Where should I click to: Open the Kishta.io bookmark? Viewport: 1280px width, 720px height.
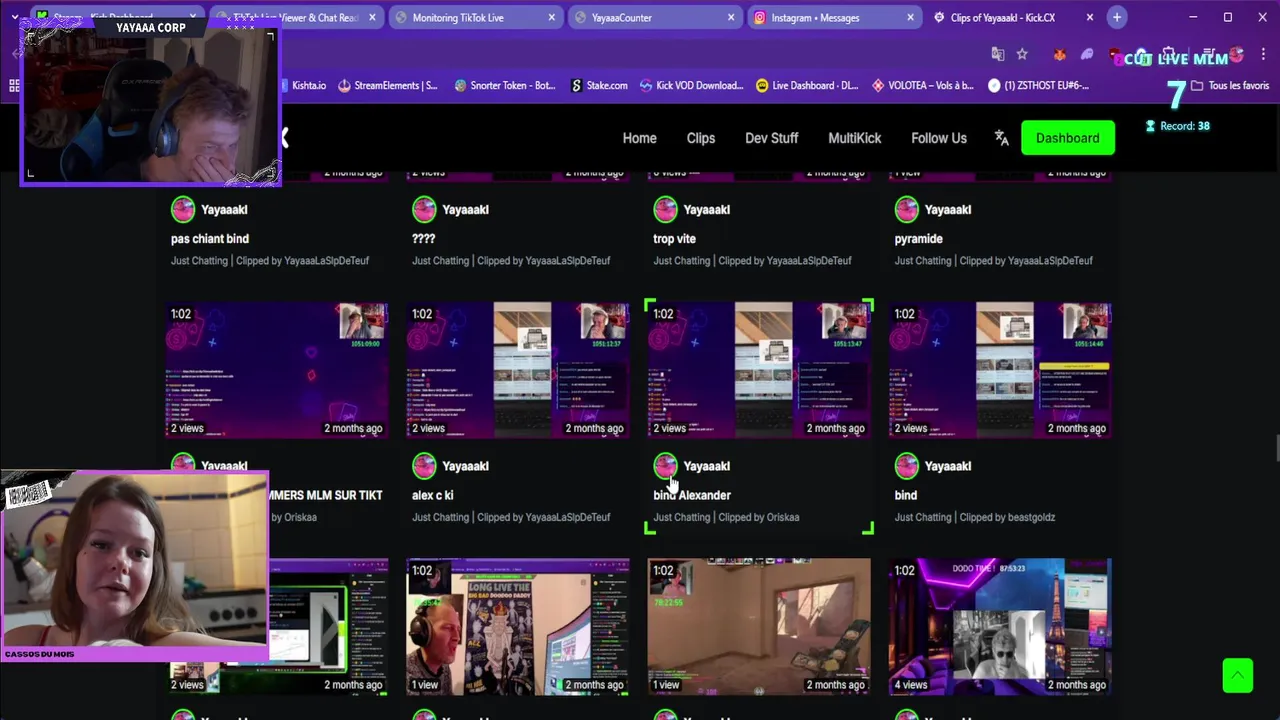[x=309, y=86]
